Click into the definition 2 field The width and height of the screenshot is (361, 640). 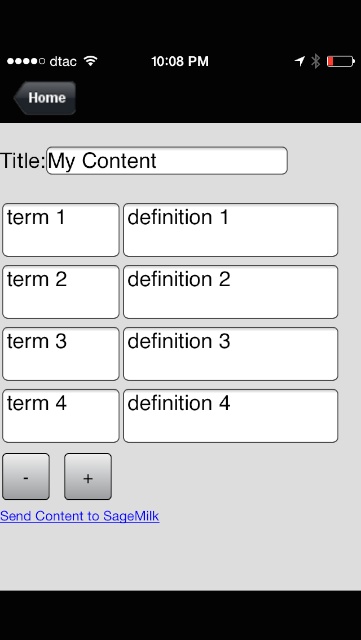coord(230,292)
